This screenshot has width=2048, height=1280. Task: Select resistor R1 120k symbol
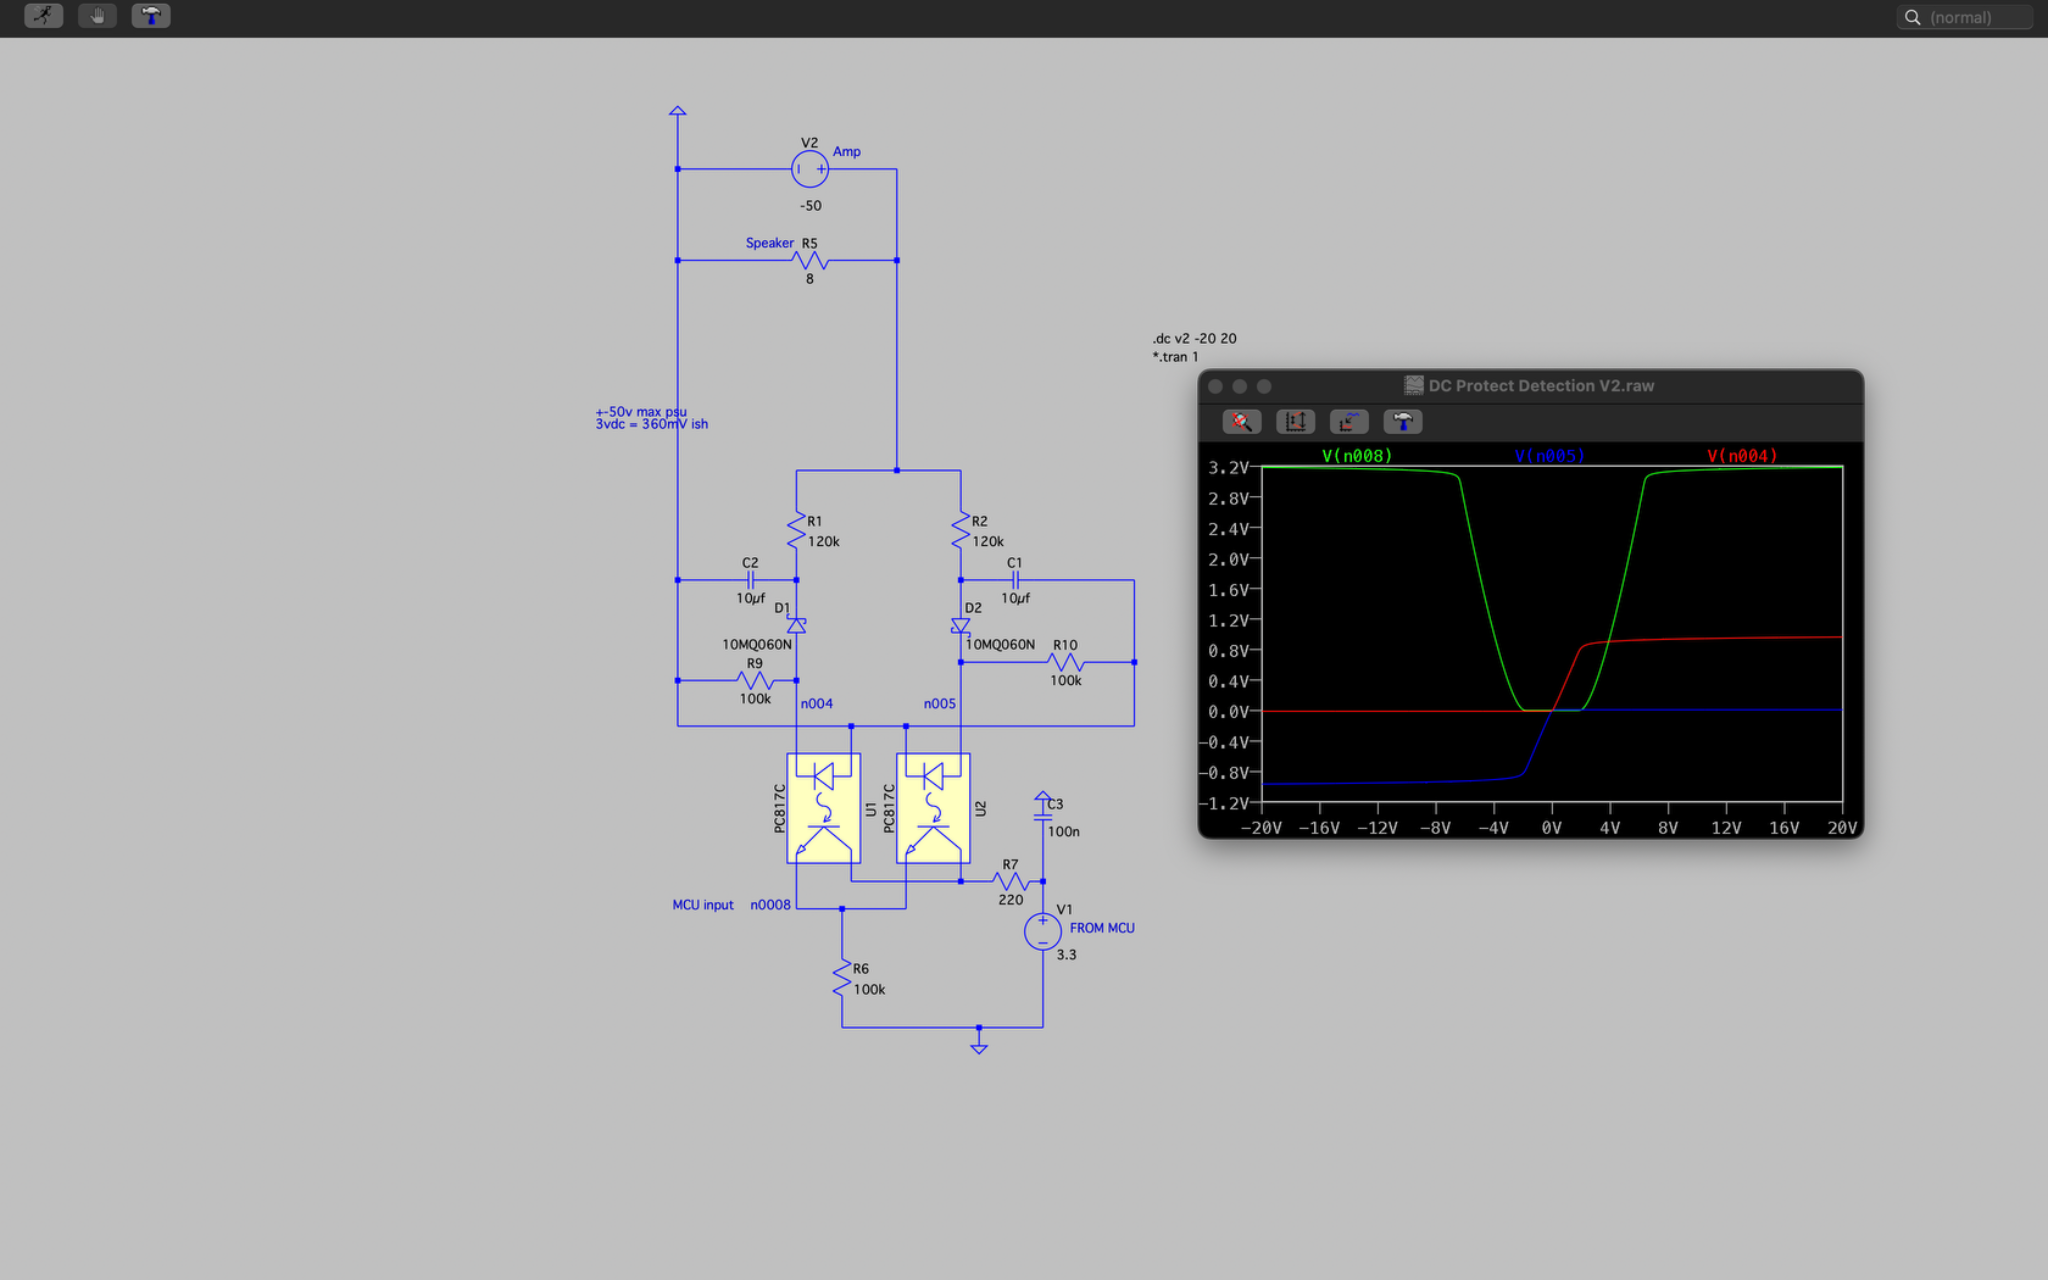[x=796, y=530]
